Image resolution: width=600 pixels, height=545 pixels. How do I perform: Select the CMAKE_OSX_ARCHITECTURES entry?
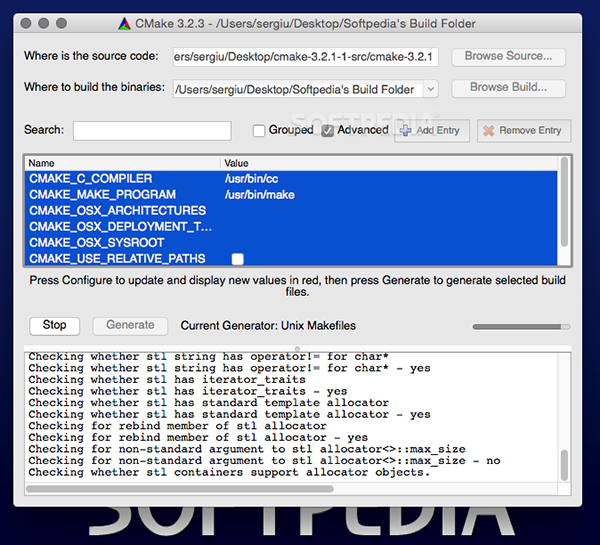click(117, 211)
